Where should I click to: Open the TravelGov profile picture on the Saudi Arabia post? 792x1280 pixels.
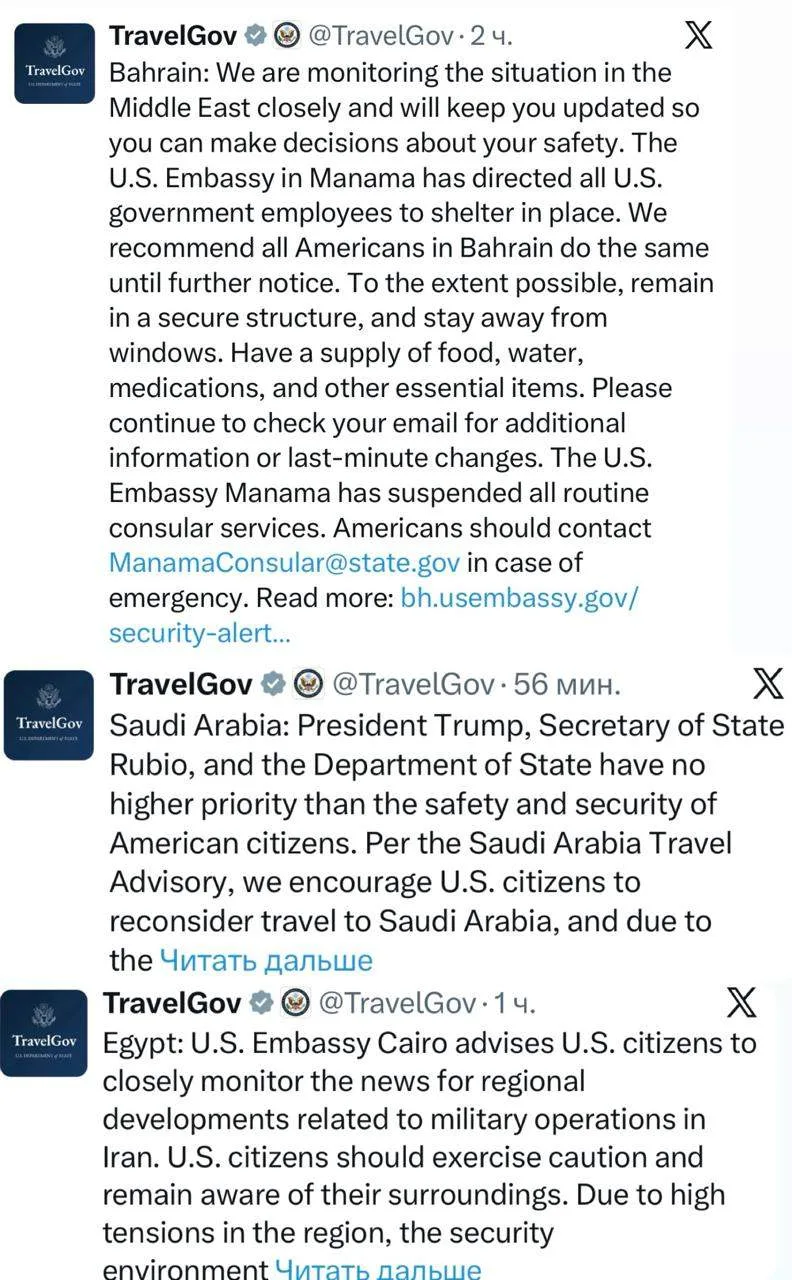(x=48, y=716)
